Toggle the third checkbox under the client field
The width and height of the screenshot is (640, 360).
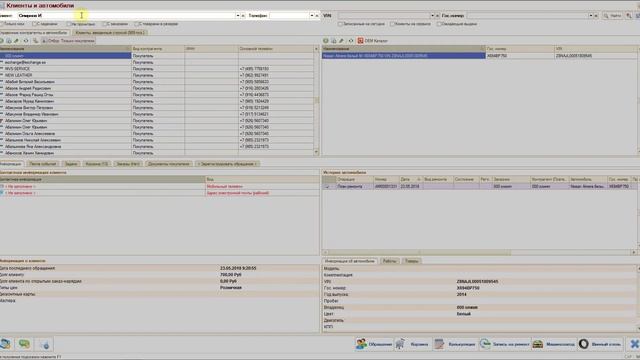click(x=69, y=24)
